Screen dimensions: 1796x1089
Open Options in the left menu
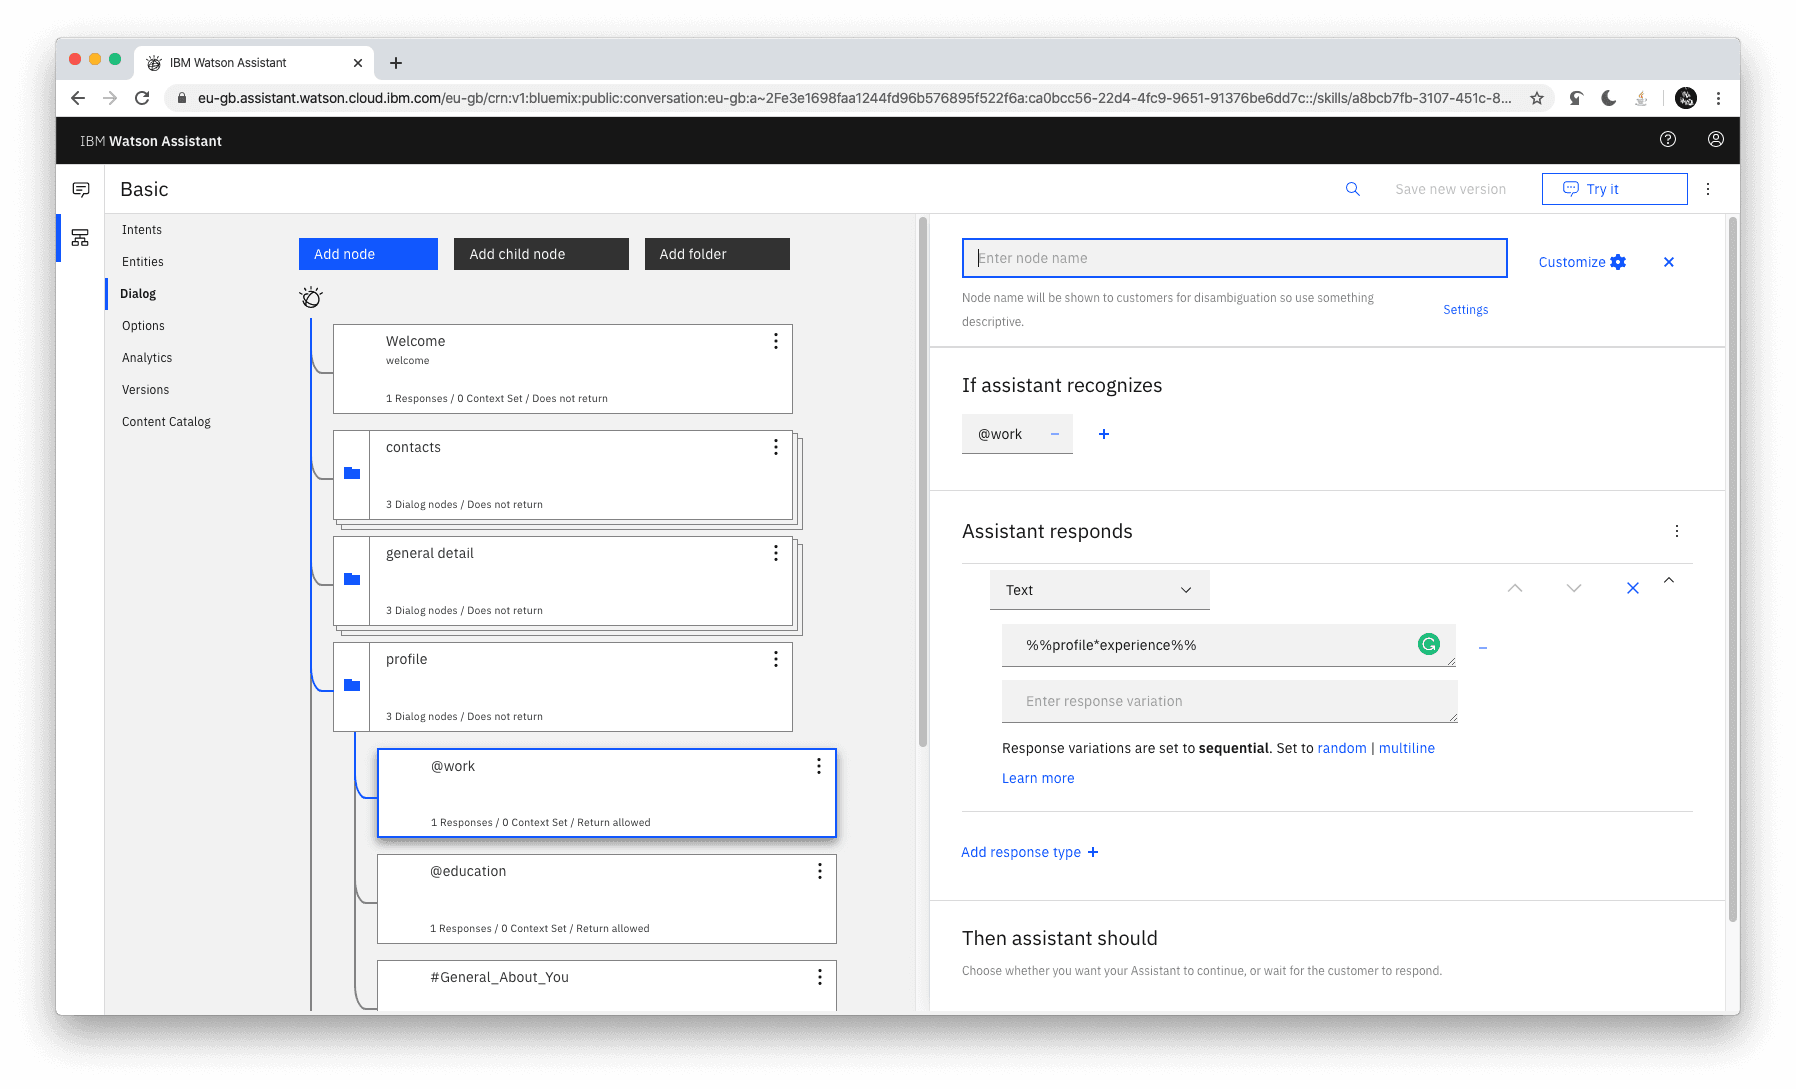click(x=143, y=326)
